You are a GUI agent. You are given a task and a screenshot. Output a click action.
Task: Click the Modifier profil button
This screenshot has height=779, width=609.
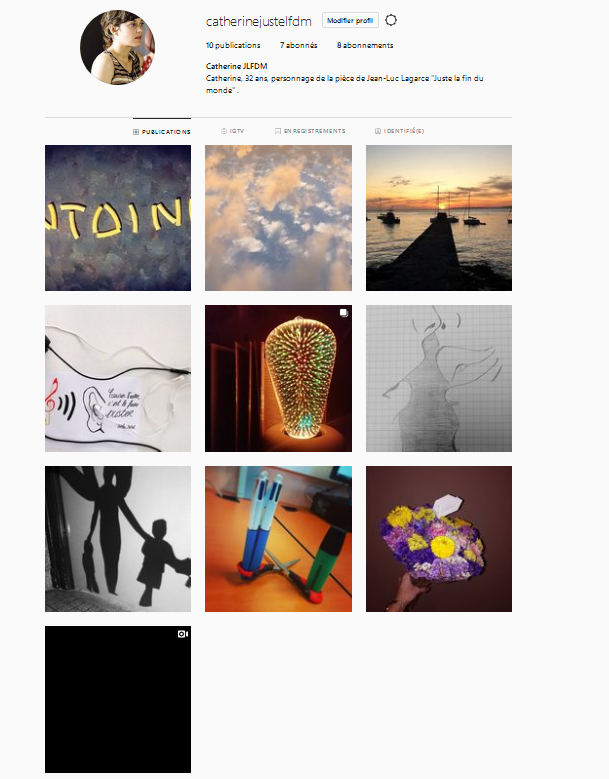(x=350, y=20)
